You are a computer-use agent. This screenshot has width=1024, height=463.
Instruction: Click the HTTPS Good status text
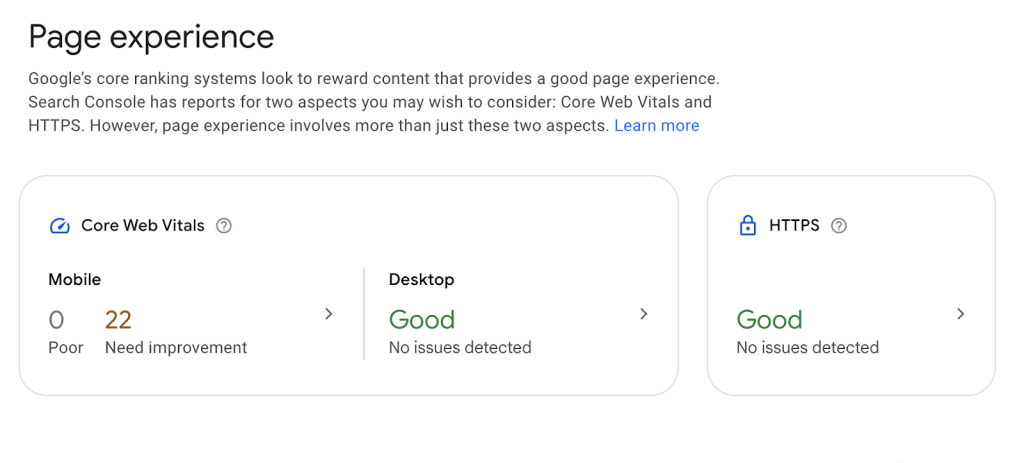(769, 320)
